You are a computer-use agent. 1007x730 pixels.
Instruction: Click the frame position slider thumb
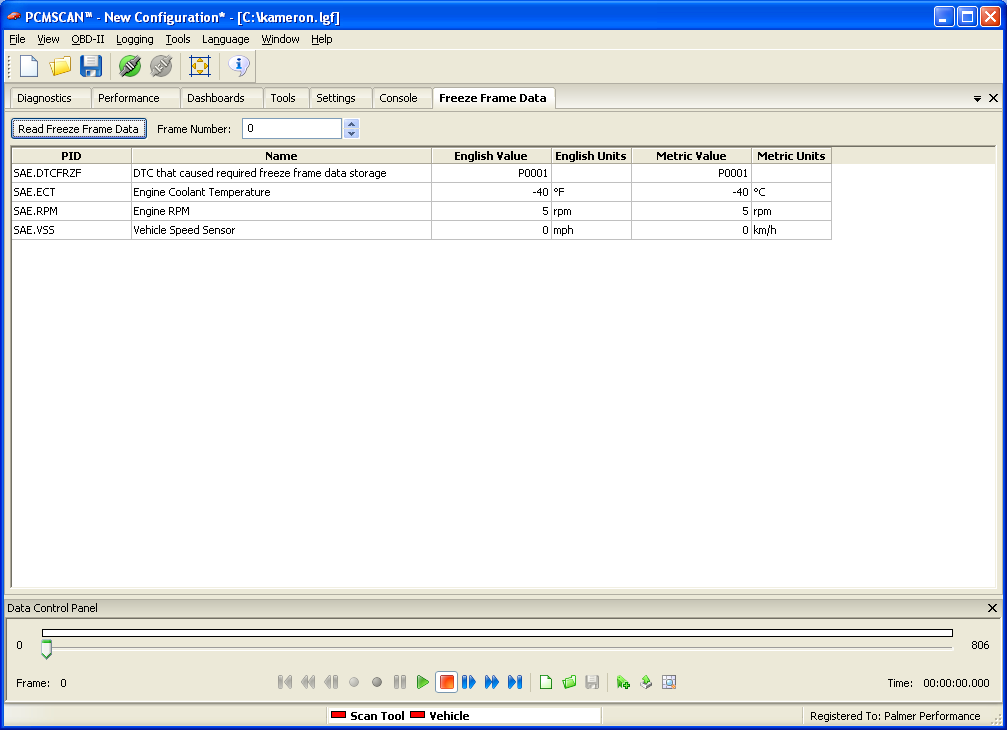pos(46,650)
